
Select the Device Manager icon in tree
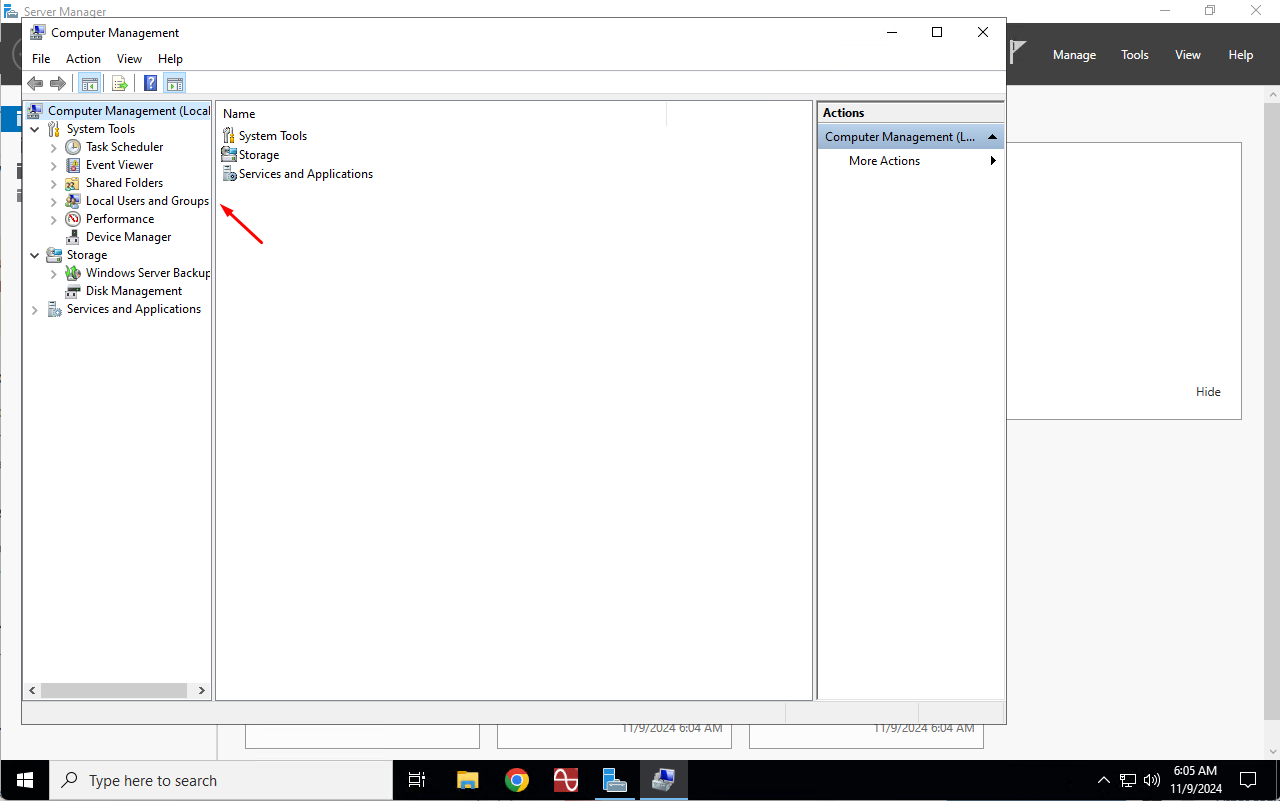pyautogui.click(x=73, y=237)
